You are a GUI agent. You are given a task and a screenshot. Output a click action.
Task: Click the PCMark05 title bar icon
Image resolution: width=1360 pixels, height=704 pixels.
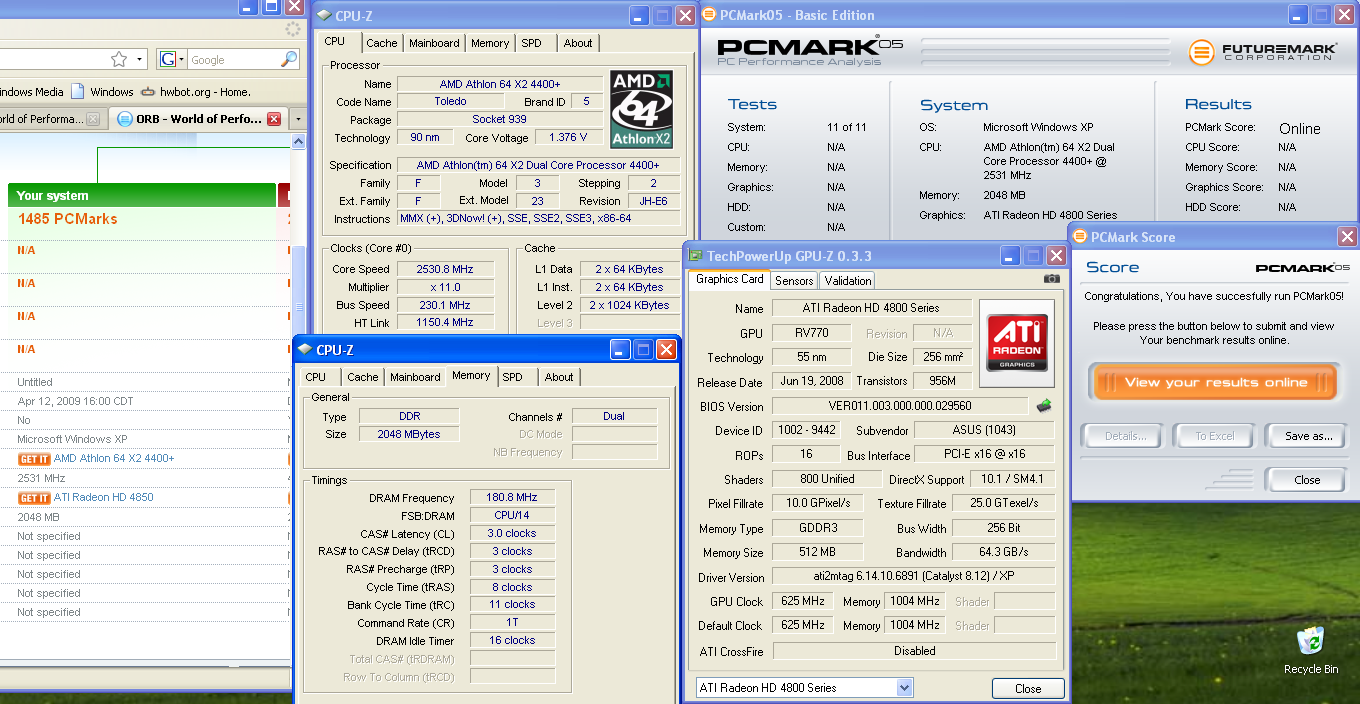coord(709,14)
